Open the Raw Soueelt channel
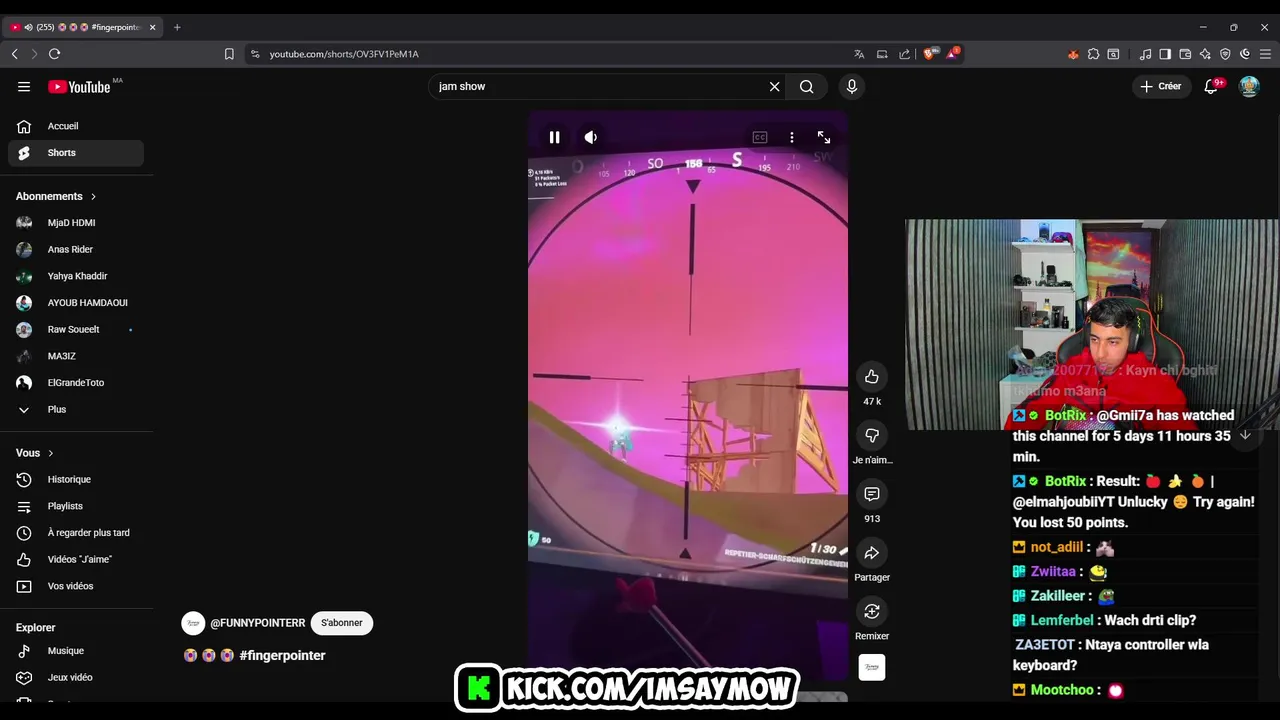1280x720 pixels. pos(76,329)
